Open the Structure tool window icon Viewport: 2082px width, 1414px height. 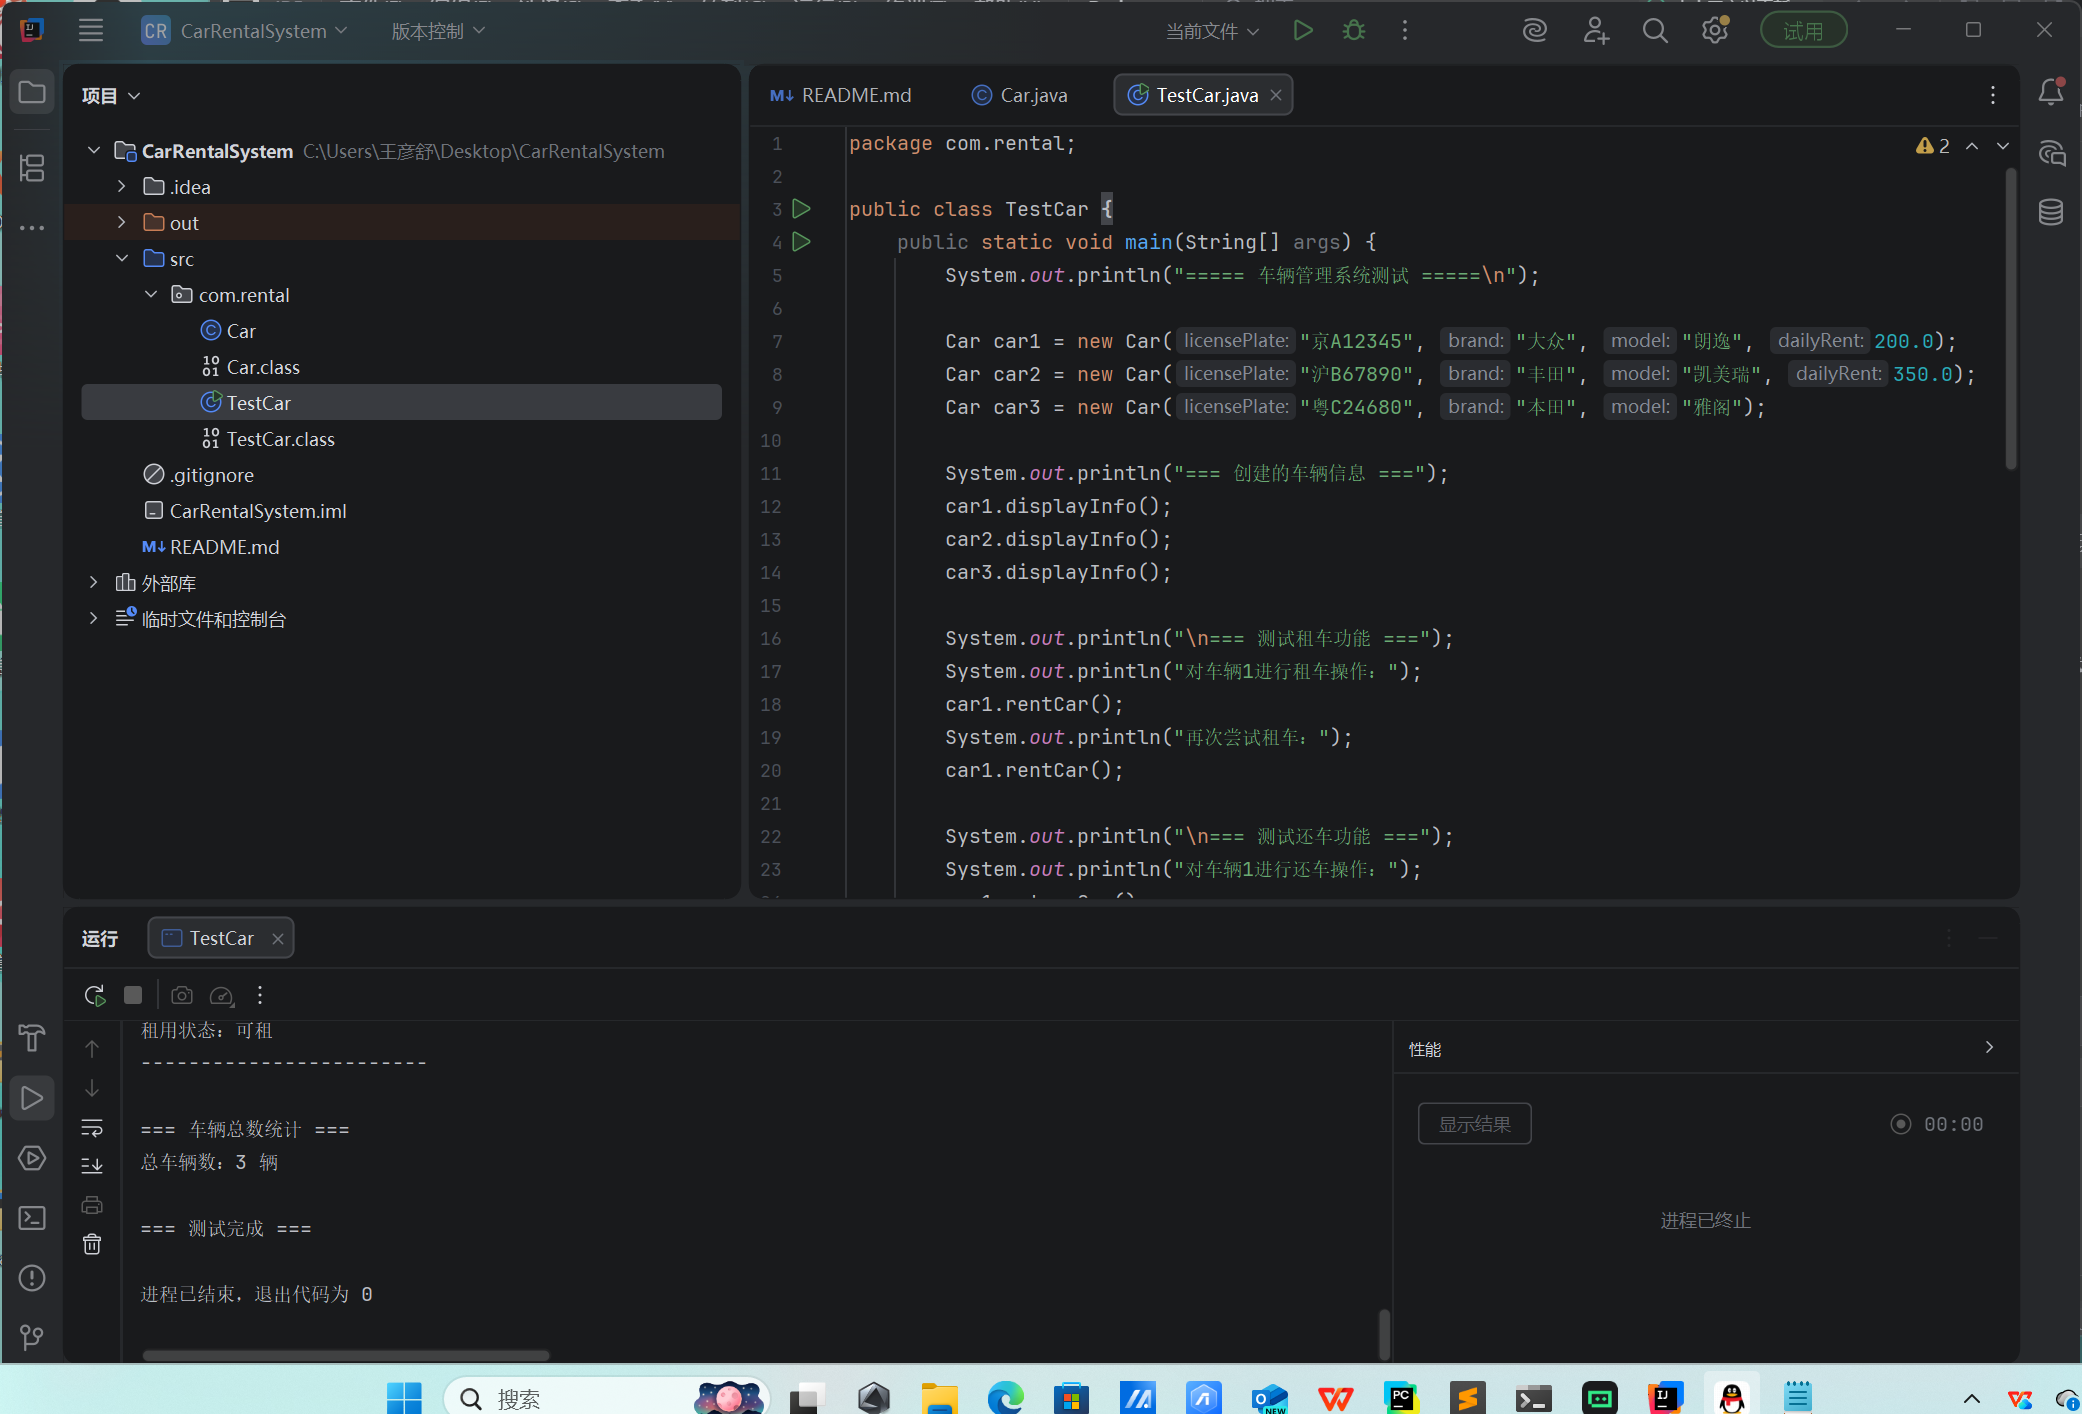[x=32, y=168]
